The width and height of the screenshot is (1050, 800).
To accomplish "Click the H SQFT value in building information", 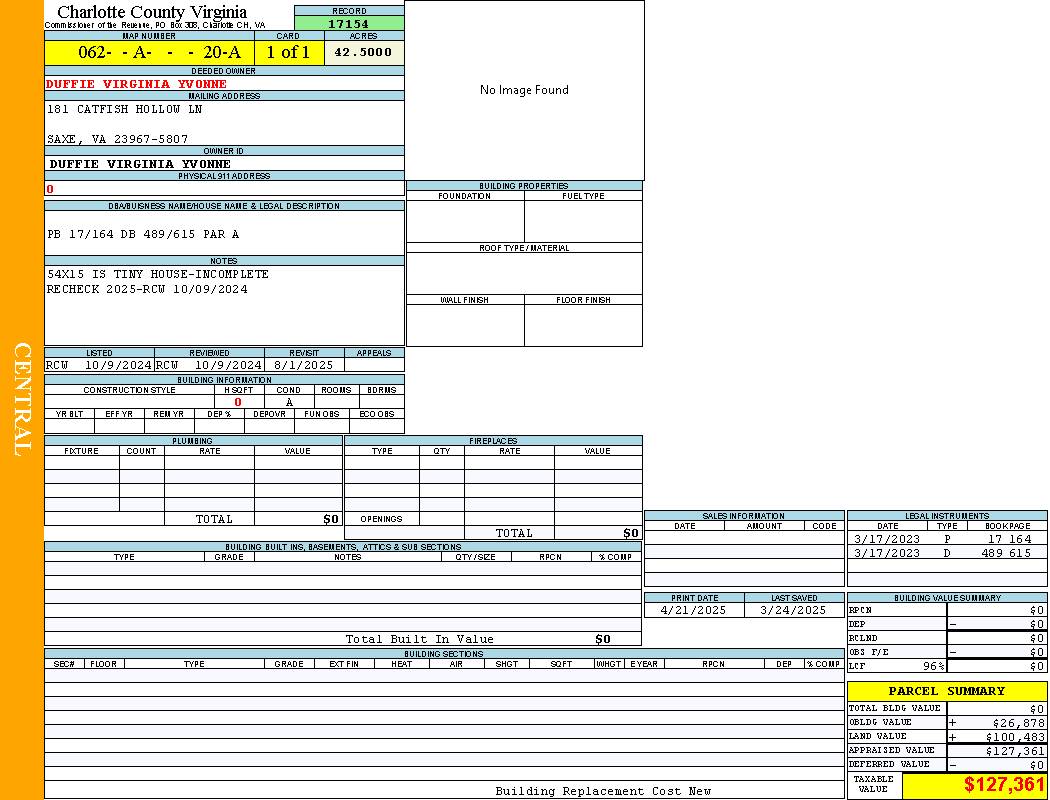I will [238, 402].
